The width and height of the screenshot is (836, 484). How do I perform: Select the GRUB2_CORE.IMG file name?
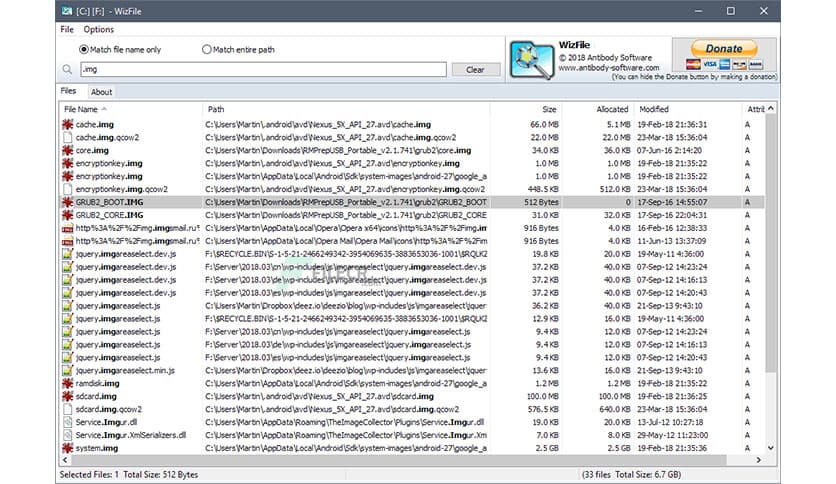point(109,215)
